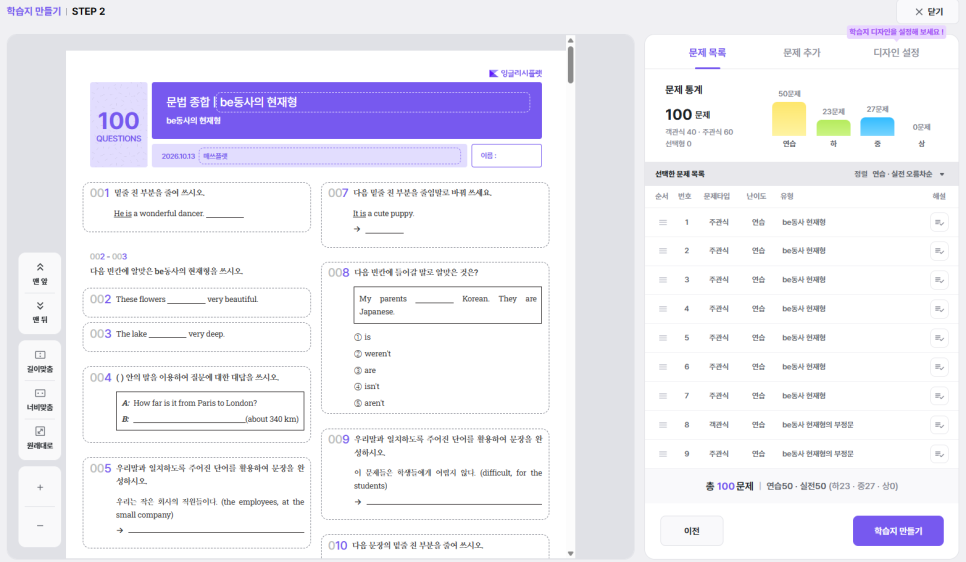Click the 난이도 column header
The height and width of the screenshot is (562, 966).
pos(756,197)
